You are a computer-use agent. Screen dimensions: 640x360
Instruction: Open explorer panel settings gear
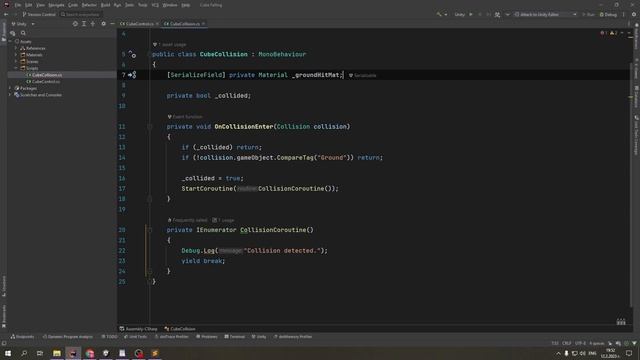(103, 24)
